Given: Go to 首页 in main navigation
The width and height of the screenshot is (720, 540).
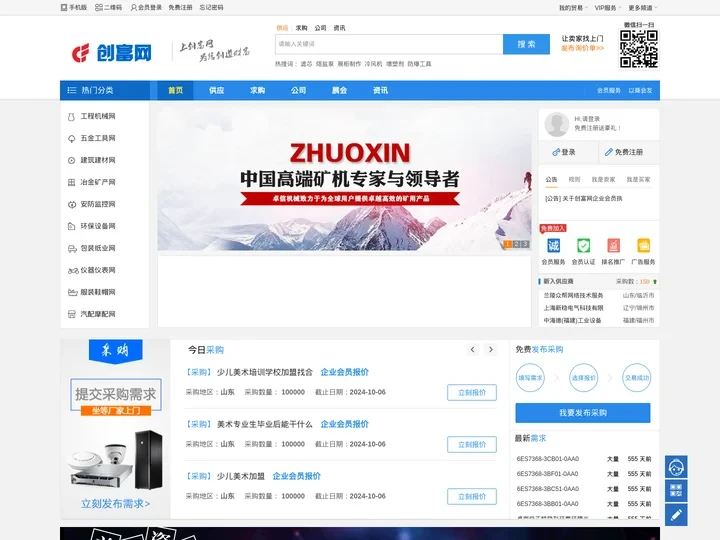Looking at the screenshot, I should [x=175, y=90].
